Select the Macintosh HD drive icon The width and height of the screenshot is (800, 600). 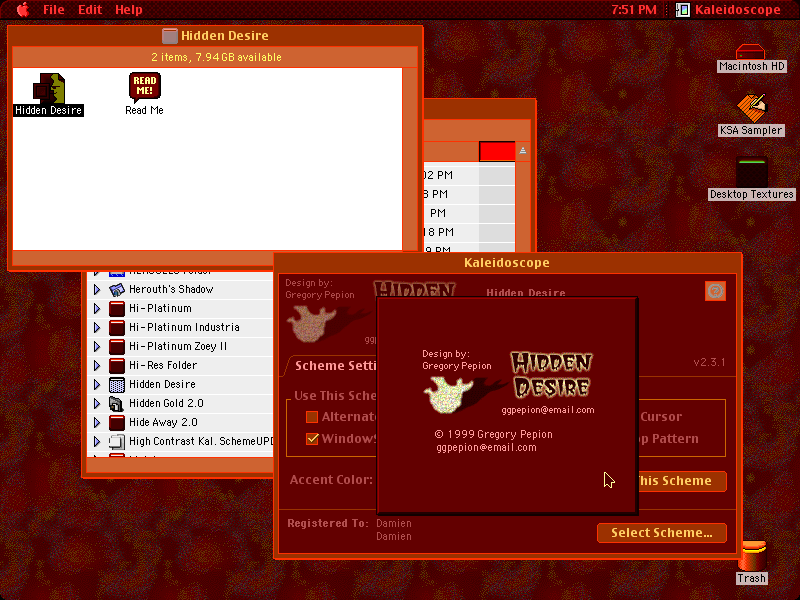pyautogui.click(x=750, y=52)
